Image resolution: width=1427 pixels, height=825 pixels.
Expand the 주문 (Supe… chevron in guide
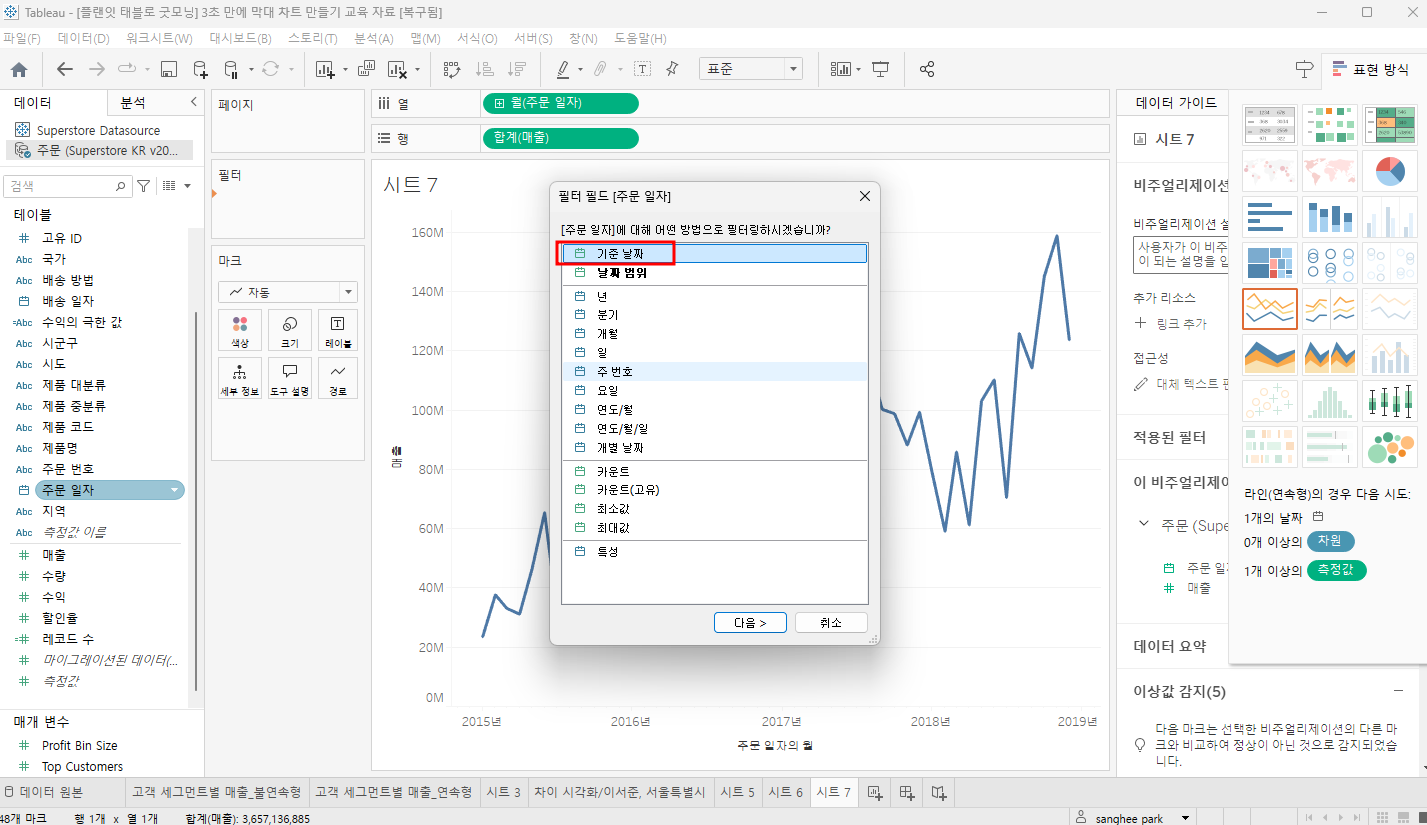click(x=1144, y=524)
